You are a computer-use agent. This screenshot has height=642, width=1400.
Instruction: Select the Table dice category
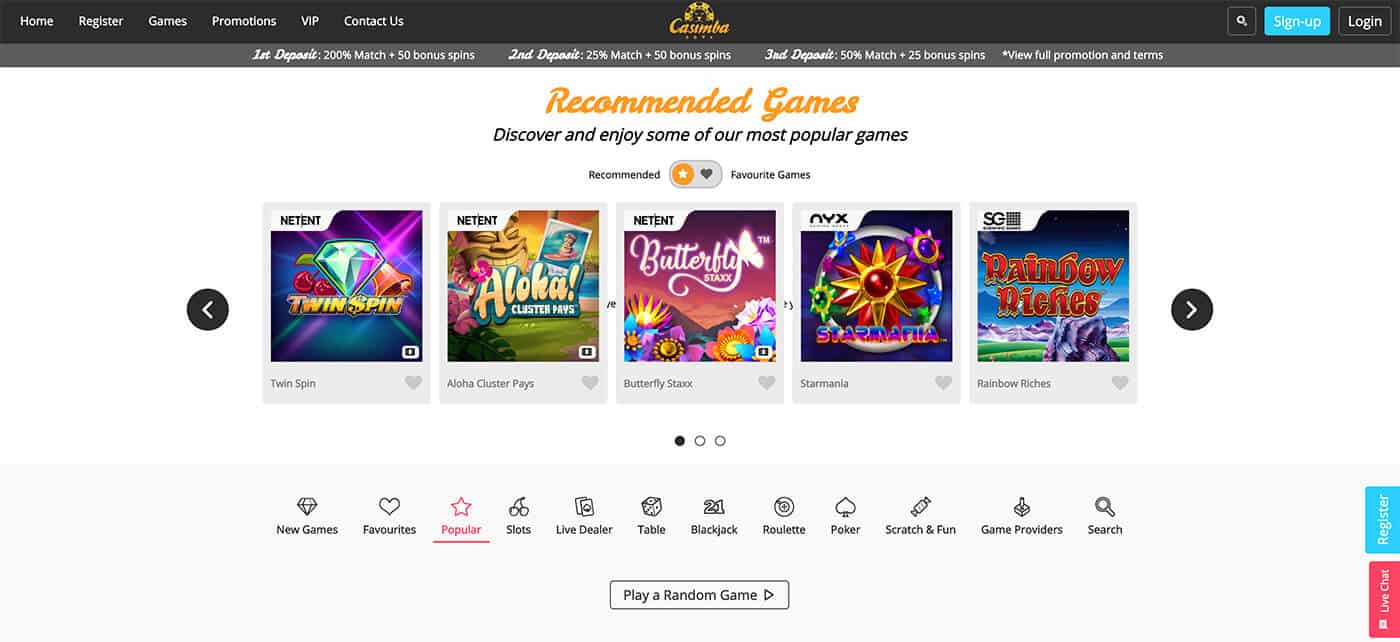[x=651, y=507]
